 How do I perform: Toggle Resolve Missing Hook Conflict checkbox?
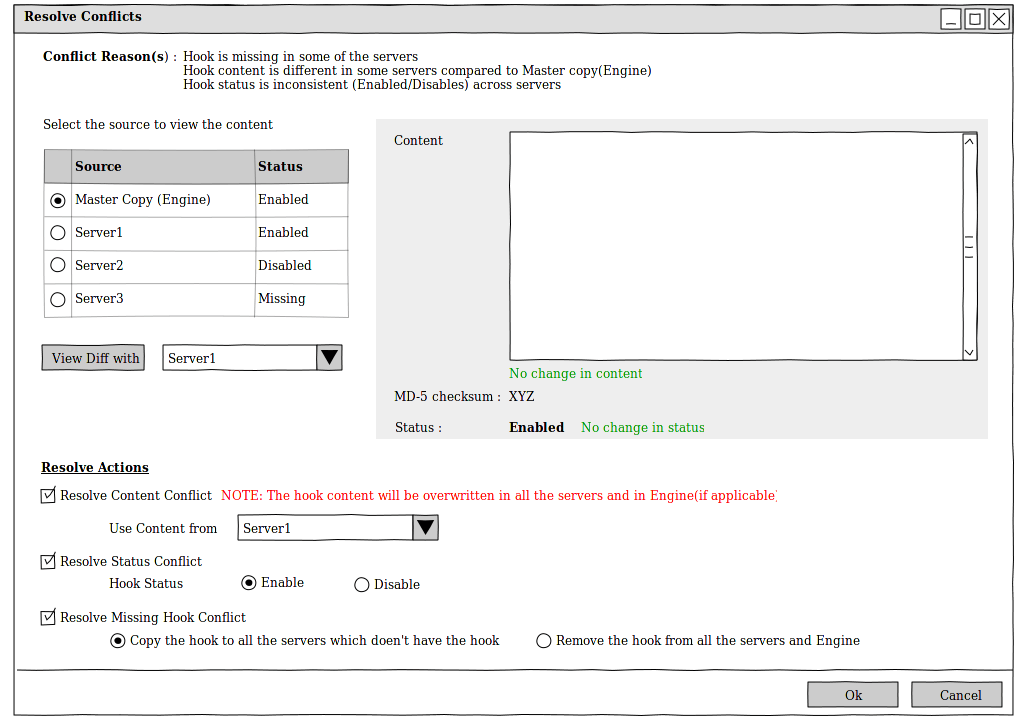click(x=48, y=617)
